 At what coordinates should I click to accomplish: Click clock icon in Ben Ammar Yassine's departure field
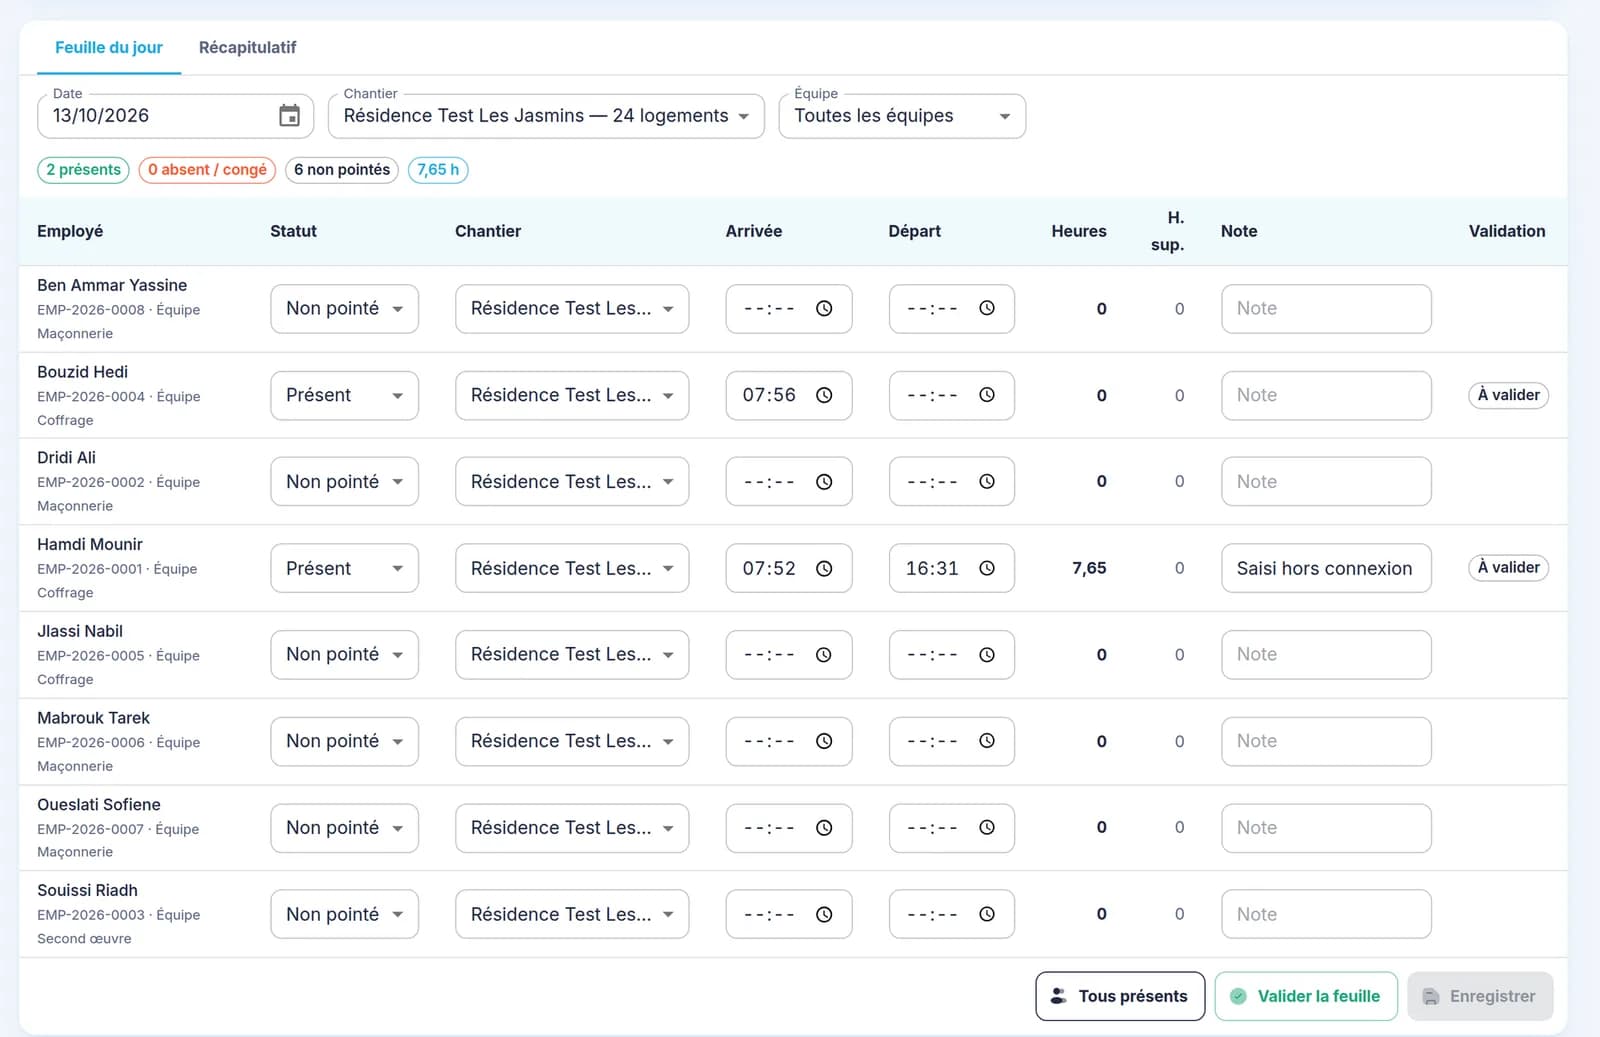[987, 308]
